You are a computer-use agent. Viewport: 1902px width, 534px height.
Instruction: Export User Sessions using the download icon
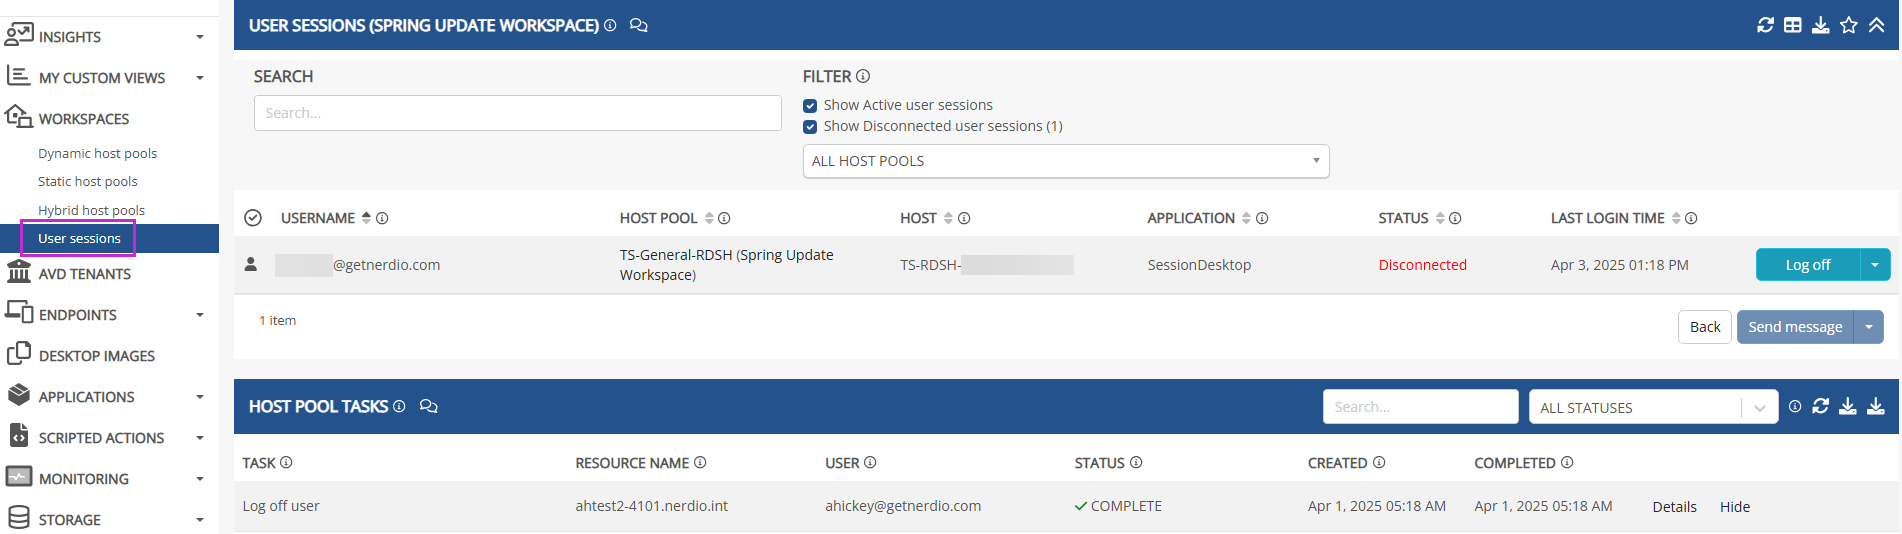(1821, 25)
